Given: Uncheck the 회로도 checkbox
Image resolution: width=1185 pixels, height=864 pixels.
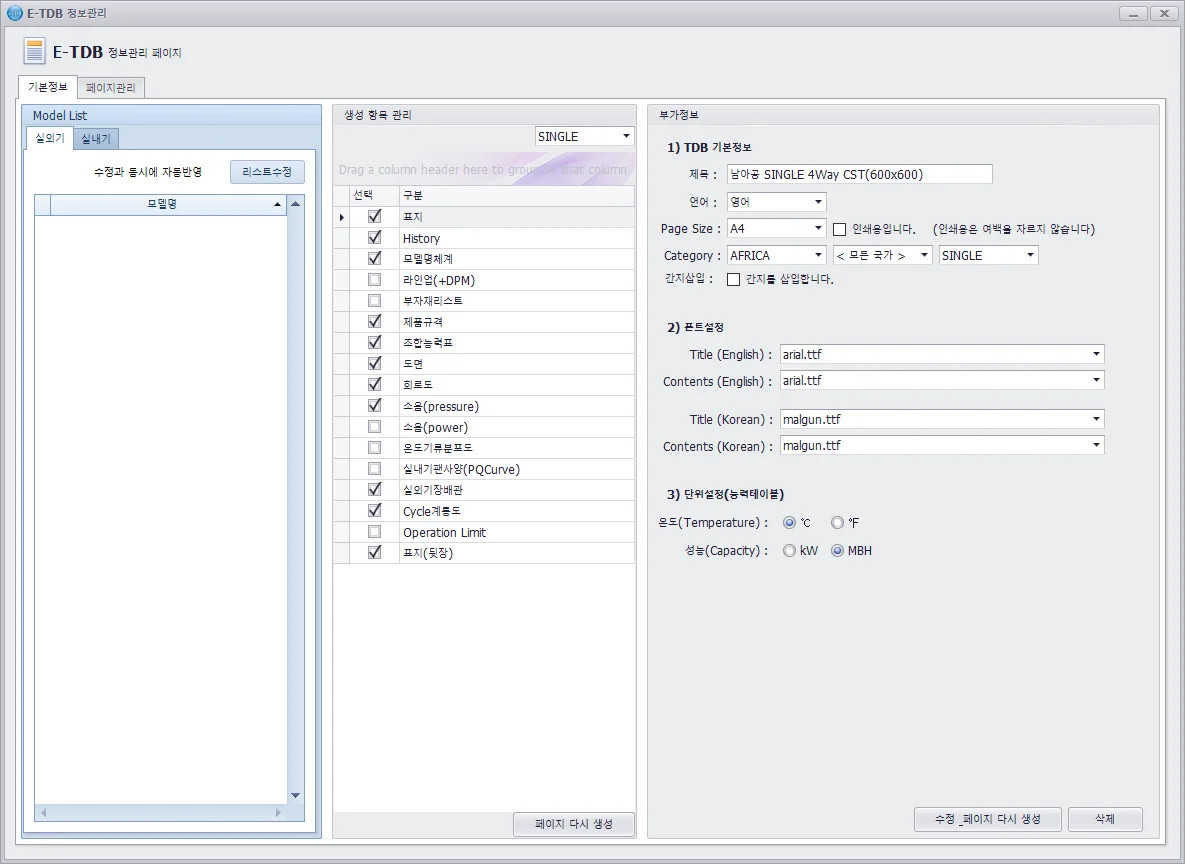Looking at the screenshot, I should (374, 385).
